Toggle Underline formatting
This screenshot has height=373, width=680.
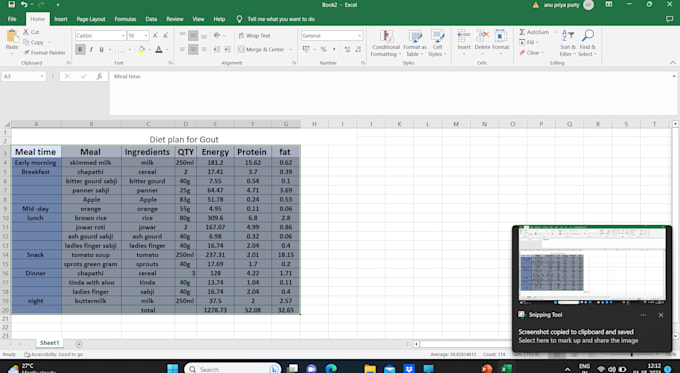(101, 49)
